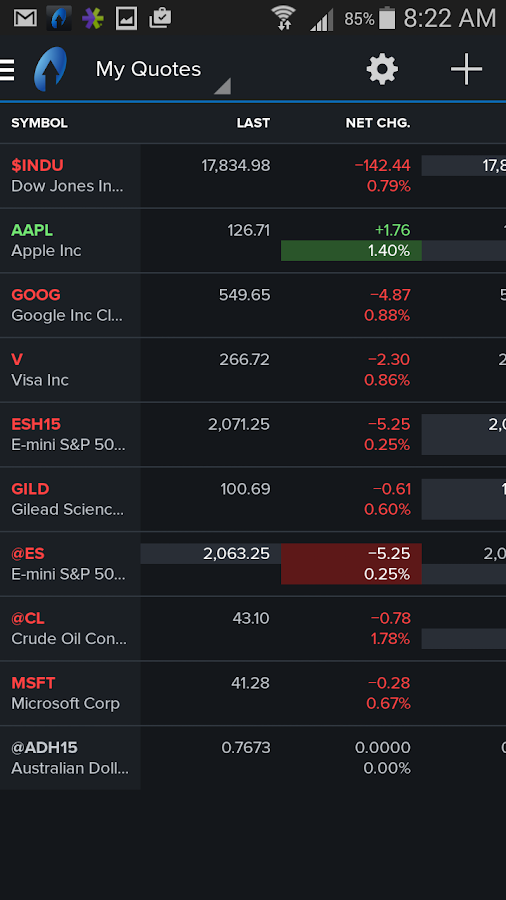Viewport: 506px width, 900px height.
Task: Tap the cellular signal bars icon
Action: point(322,21)
